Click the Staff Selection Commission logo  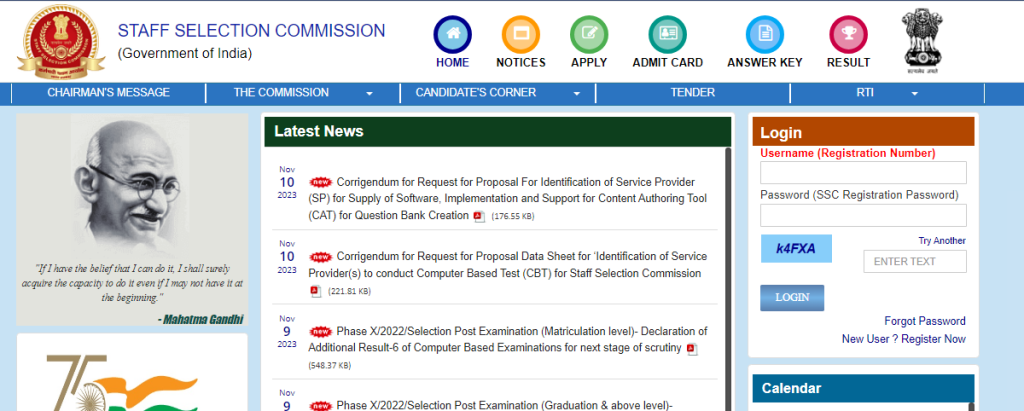click(x=61, y=42)
